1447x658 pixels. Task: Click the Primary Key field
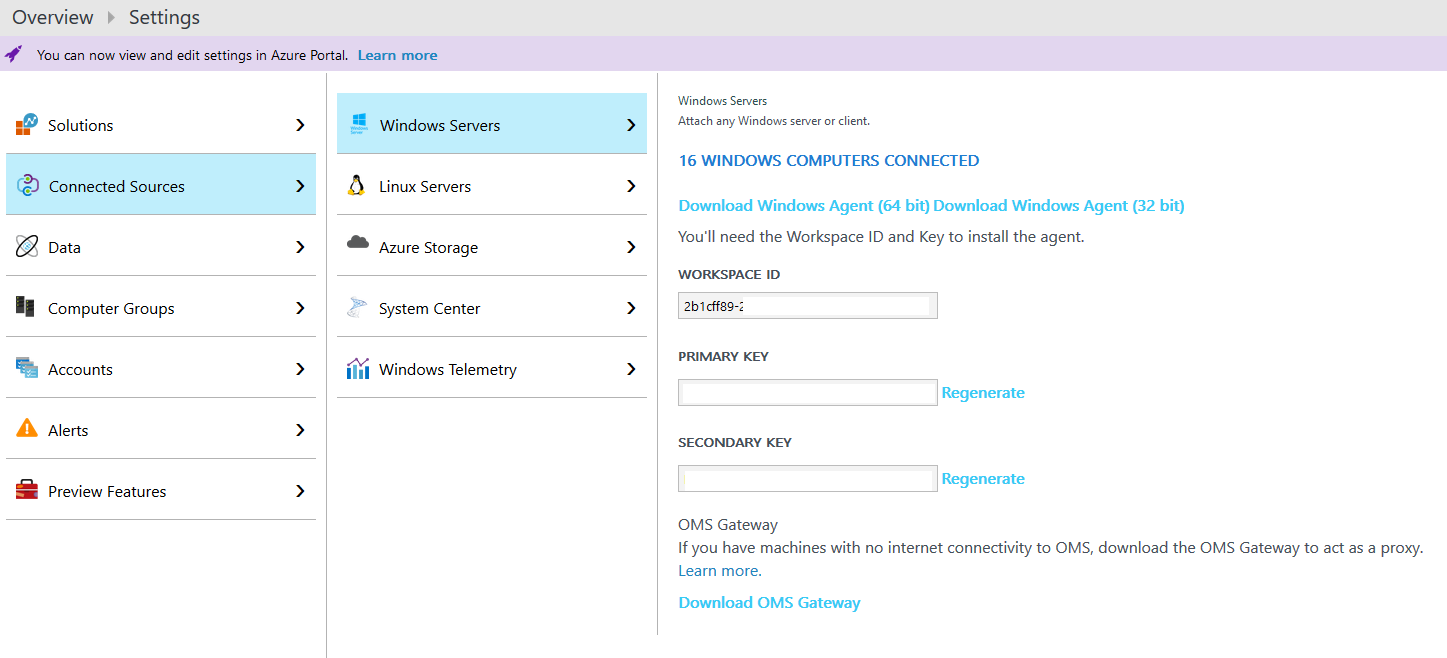pos(808,393)
